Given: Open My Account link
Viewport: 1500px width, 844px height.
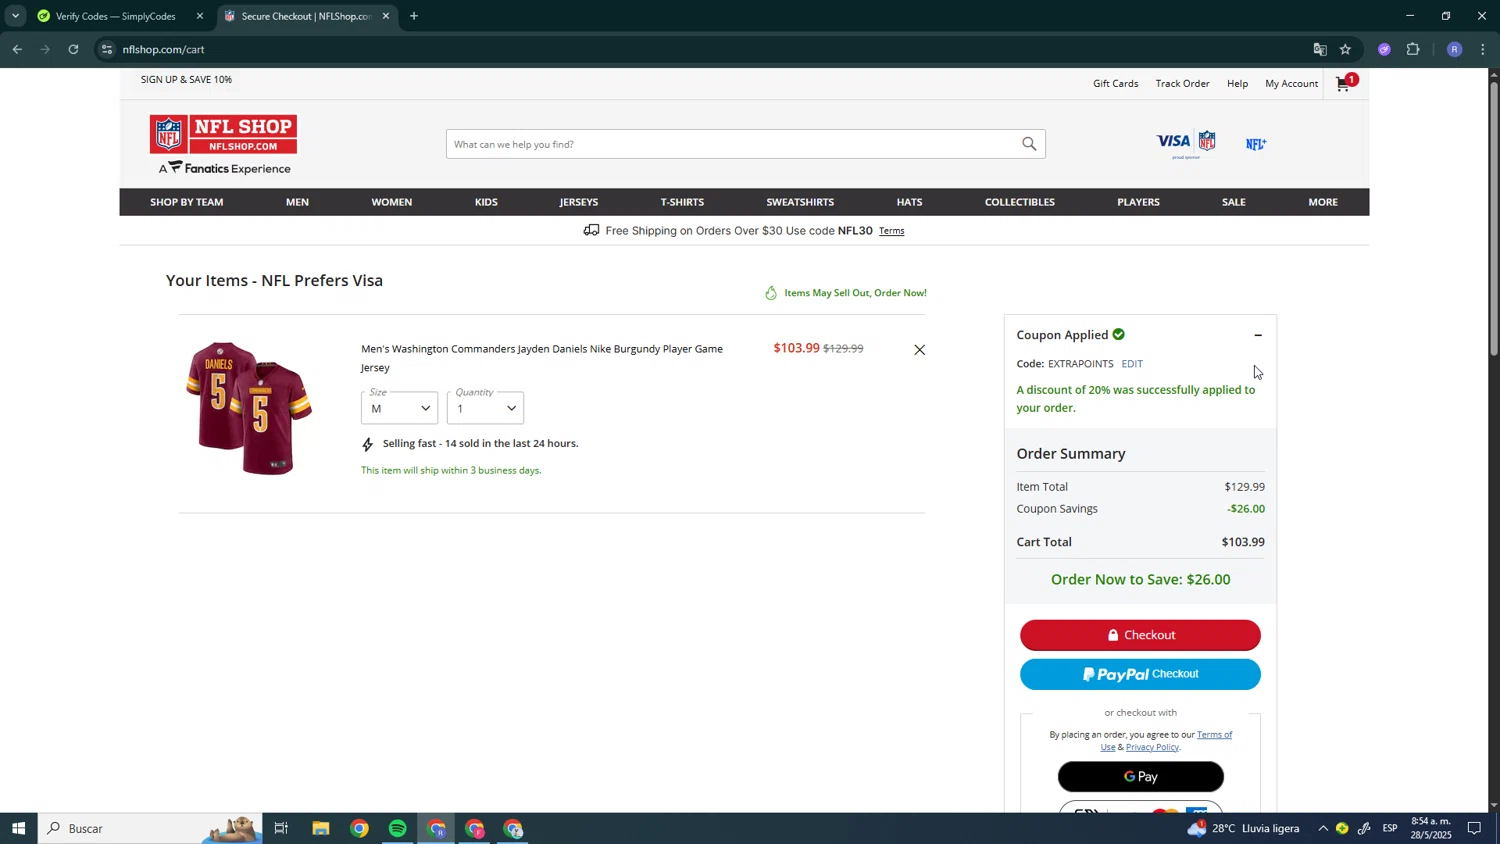Looking at the screenshot, I should coord(1291,84).
